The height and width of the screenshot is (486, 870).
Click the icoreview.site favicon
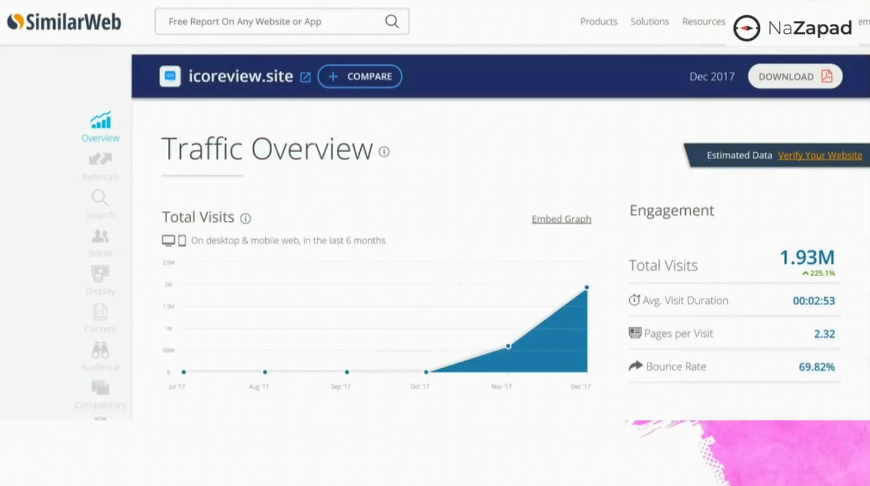[170, 76]
